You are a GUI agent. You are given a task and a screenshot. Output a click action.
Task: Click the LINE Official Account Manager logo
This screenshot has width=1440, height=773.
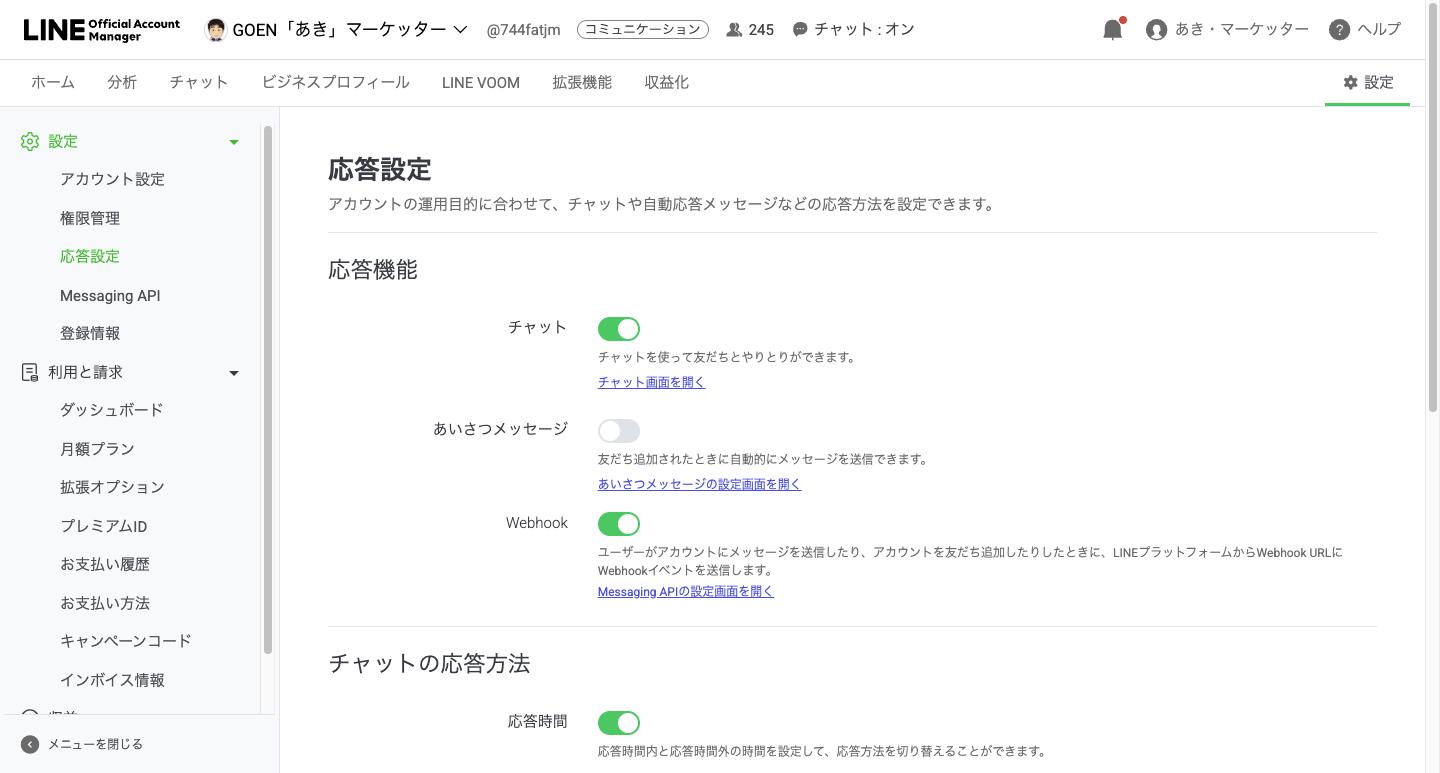[102, 29]
